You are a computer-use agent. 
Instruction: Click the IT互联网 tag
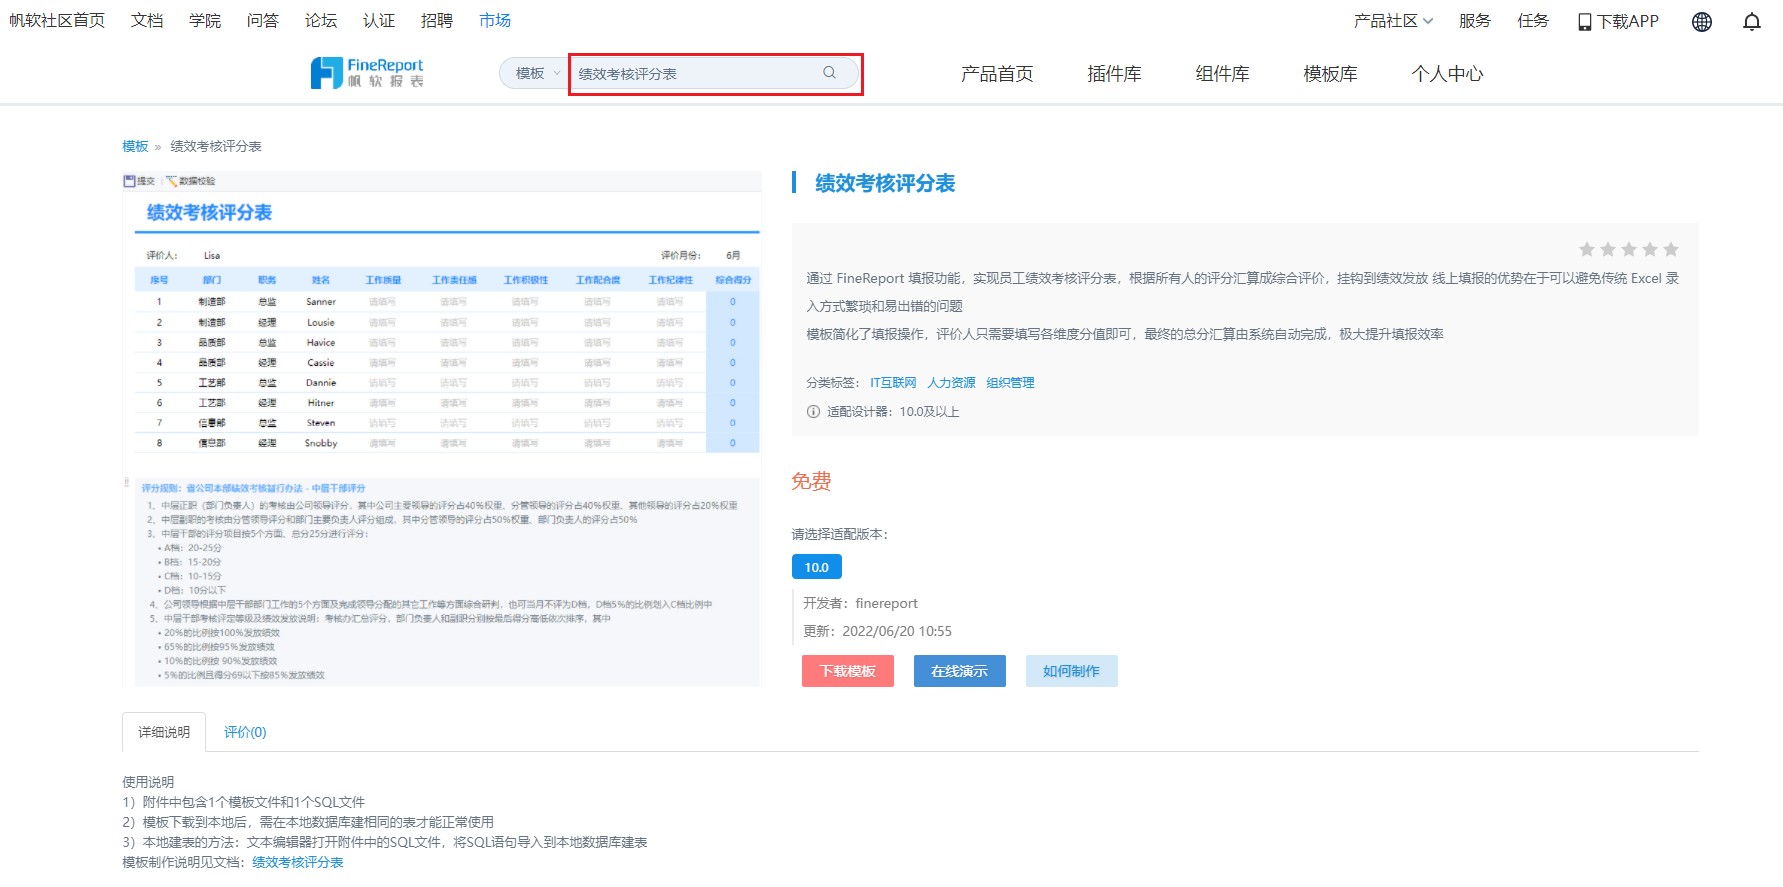(x=893, y=383)
